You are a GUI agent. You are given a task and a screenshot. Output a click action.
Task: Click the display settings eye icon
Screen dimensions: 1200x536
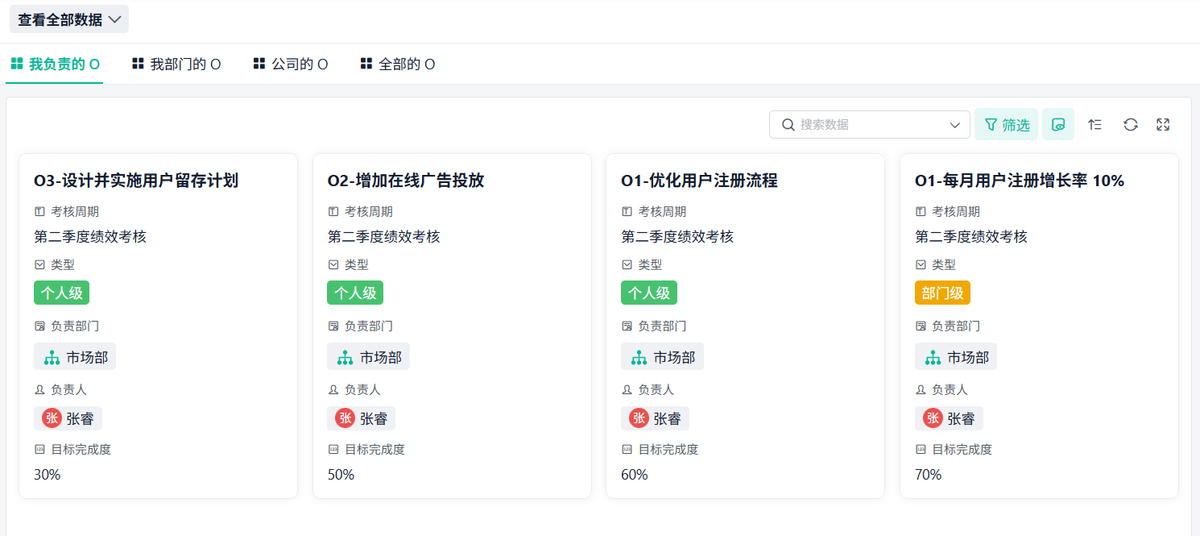click(x=1058, y=125)
